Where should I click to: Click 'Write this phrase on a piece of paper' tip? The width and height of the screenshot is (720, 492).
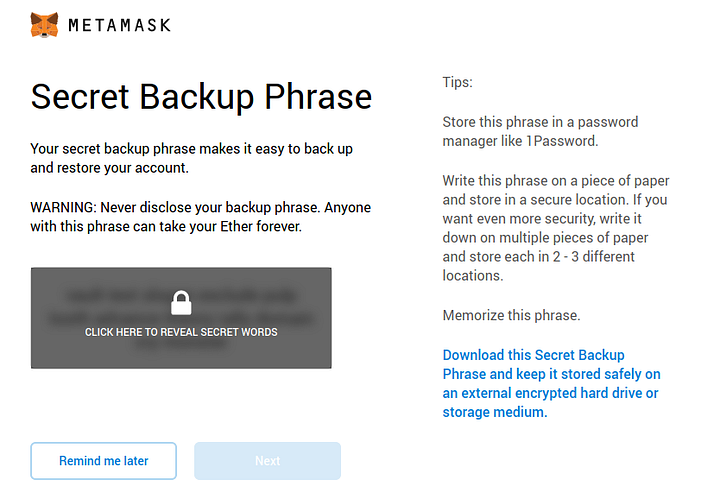click(556, 181)
